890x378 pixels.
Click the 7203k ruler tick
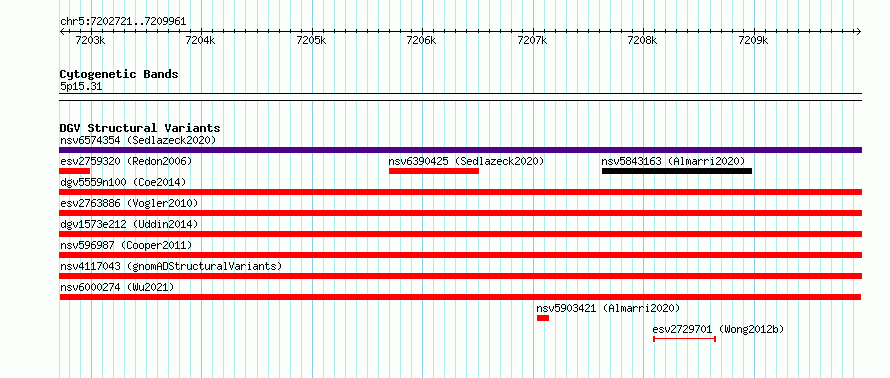(x=91, y=40)
